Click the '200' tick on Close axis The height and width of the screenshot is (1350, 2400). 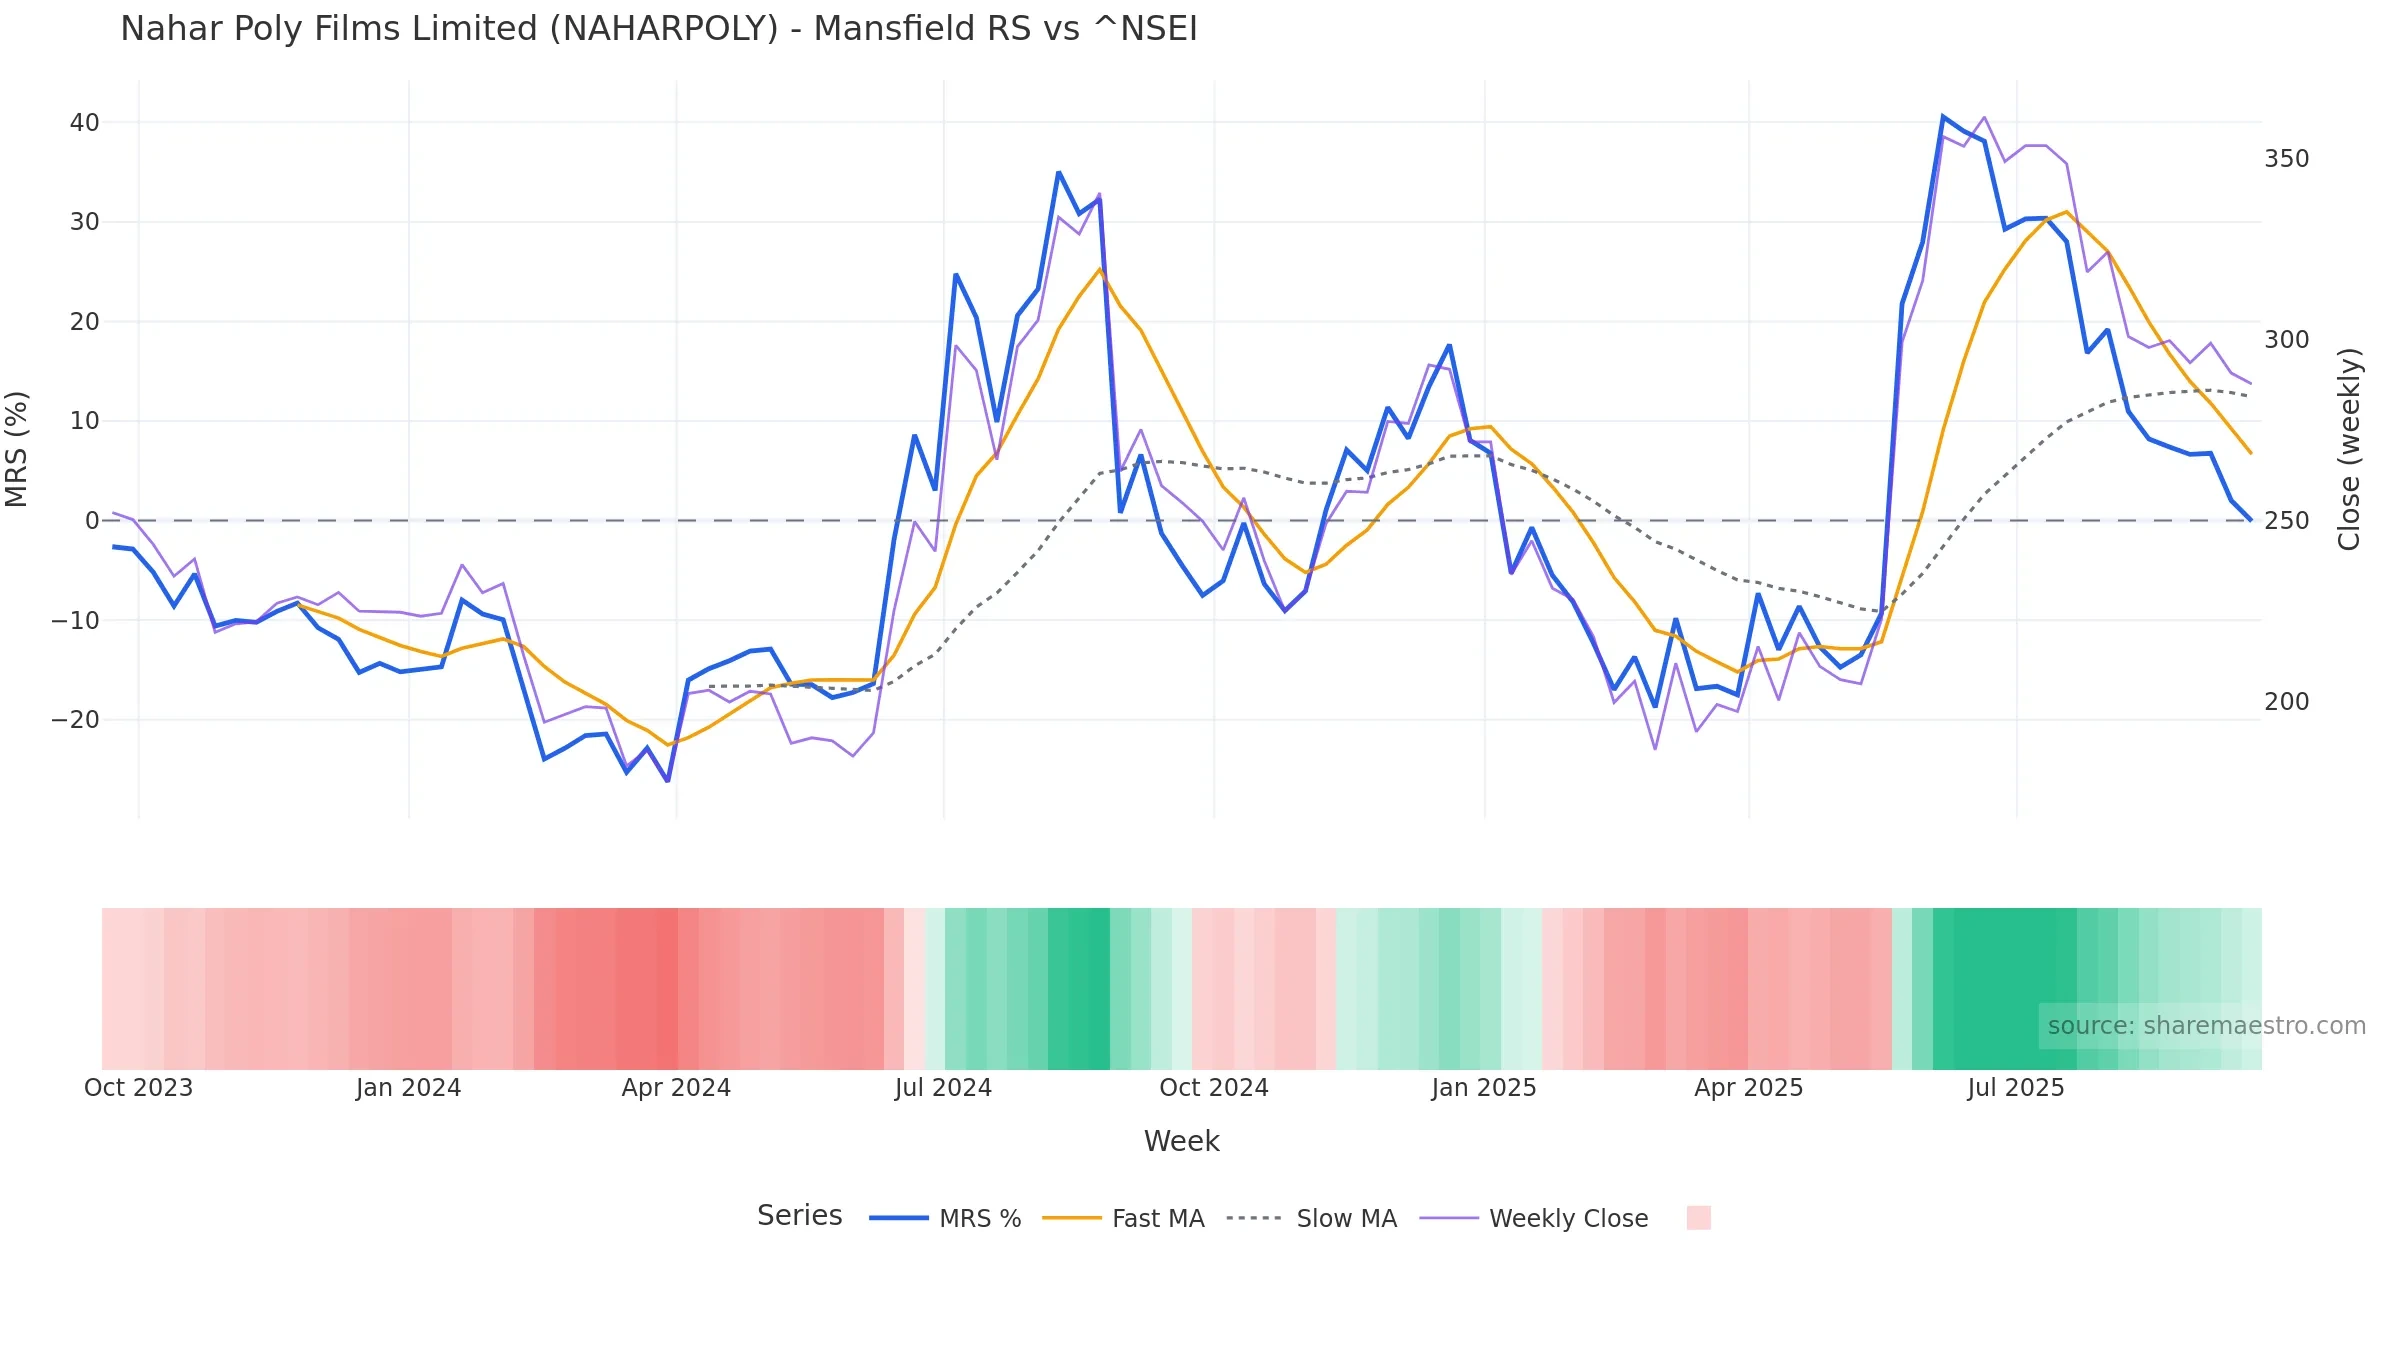[x=2287, y=702]
